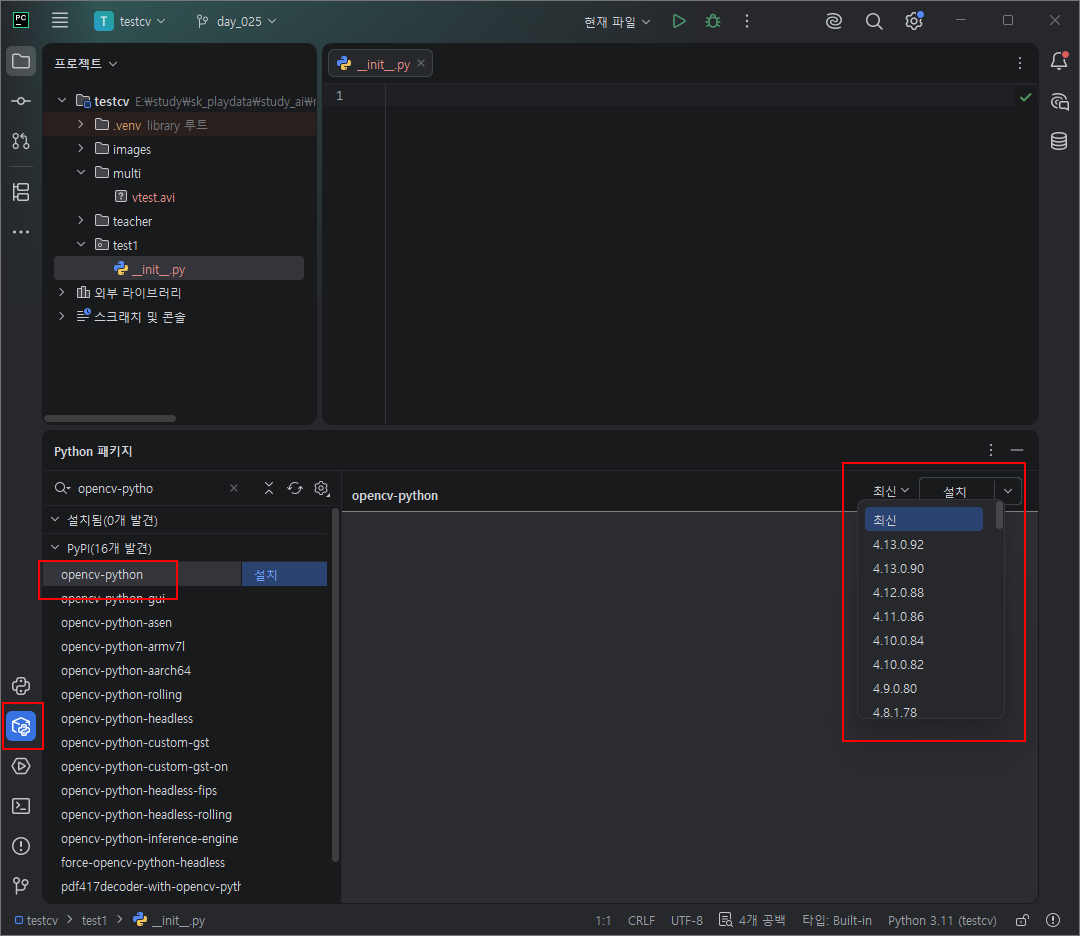Expand the .venv folder
The width and height of the screenshot is (1080, 936).
81,125
